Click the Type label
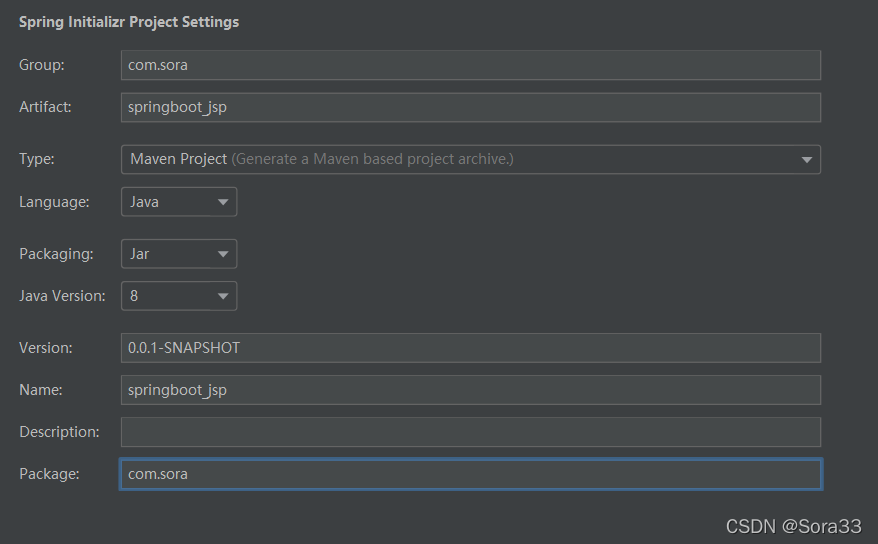Viewport: 878px width, 544px height. [37, 160]
